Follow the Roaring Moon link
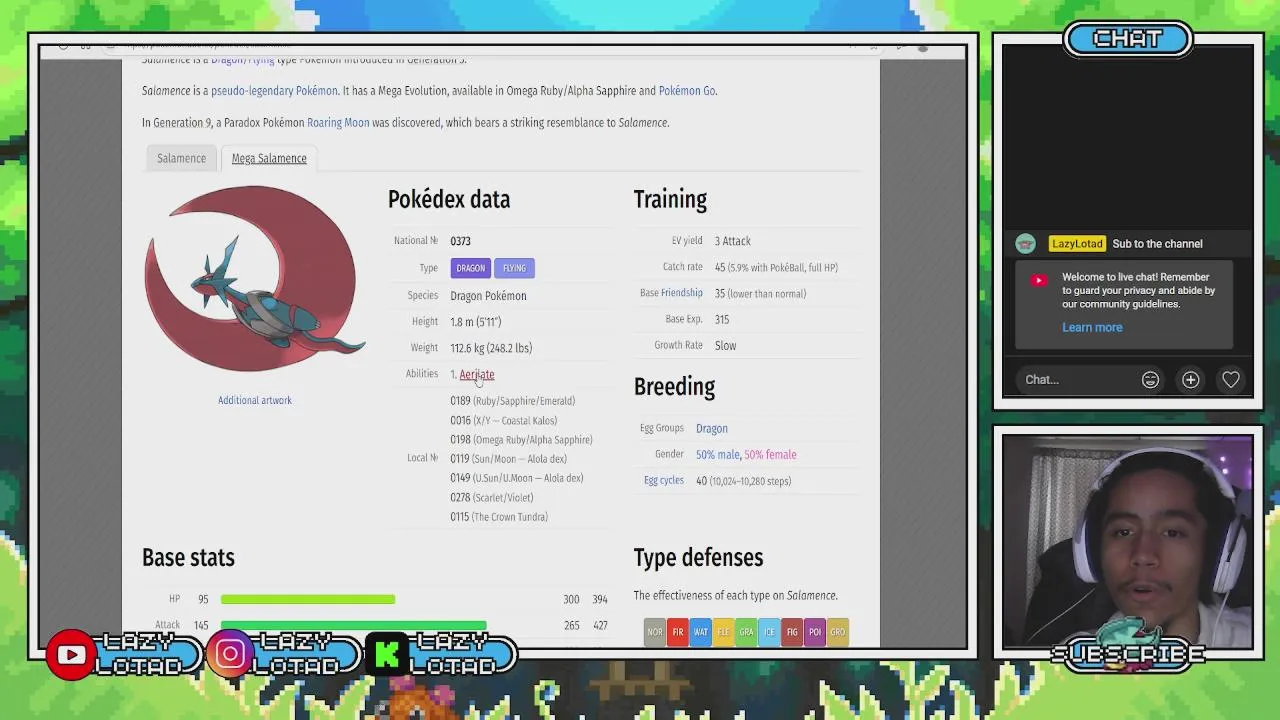 (338, 123)
